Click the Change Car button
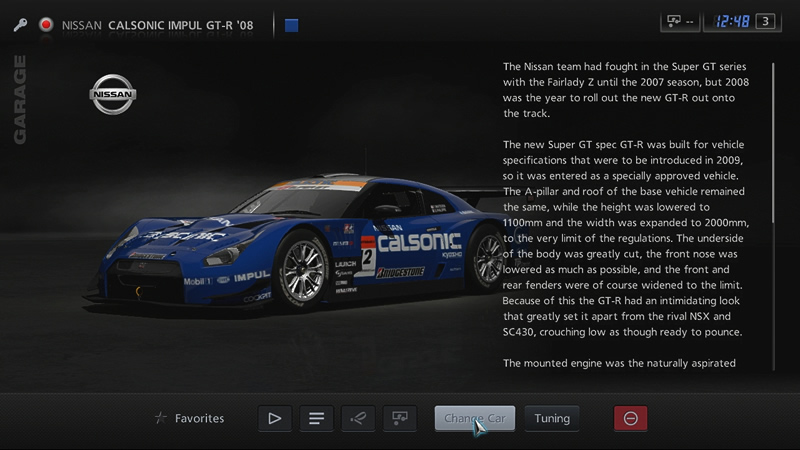The height and width of the screenshot is (450, 800). click(475, 418)
